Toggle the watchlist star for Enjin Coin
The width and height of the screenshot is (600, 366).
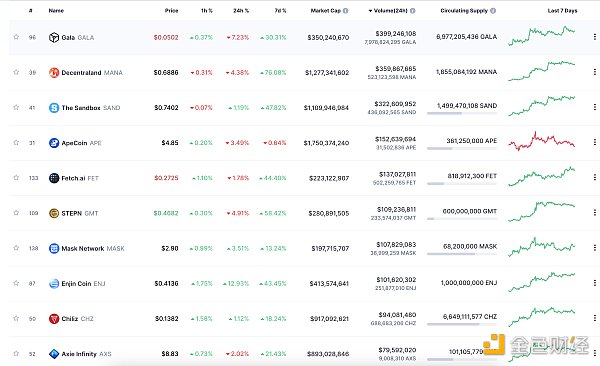[x=16, y=283]
